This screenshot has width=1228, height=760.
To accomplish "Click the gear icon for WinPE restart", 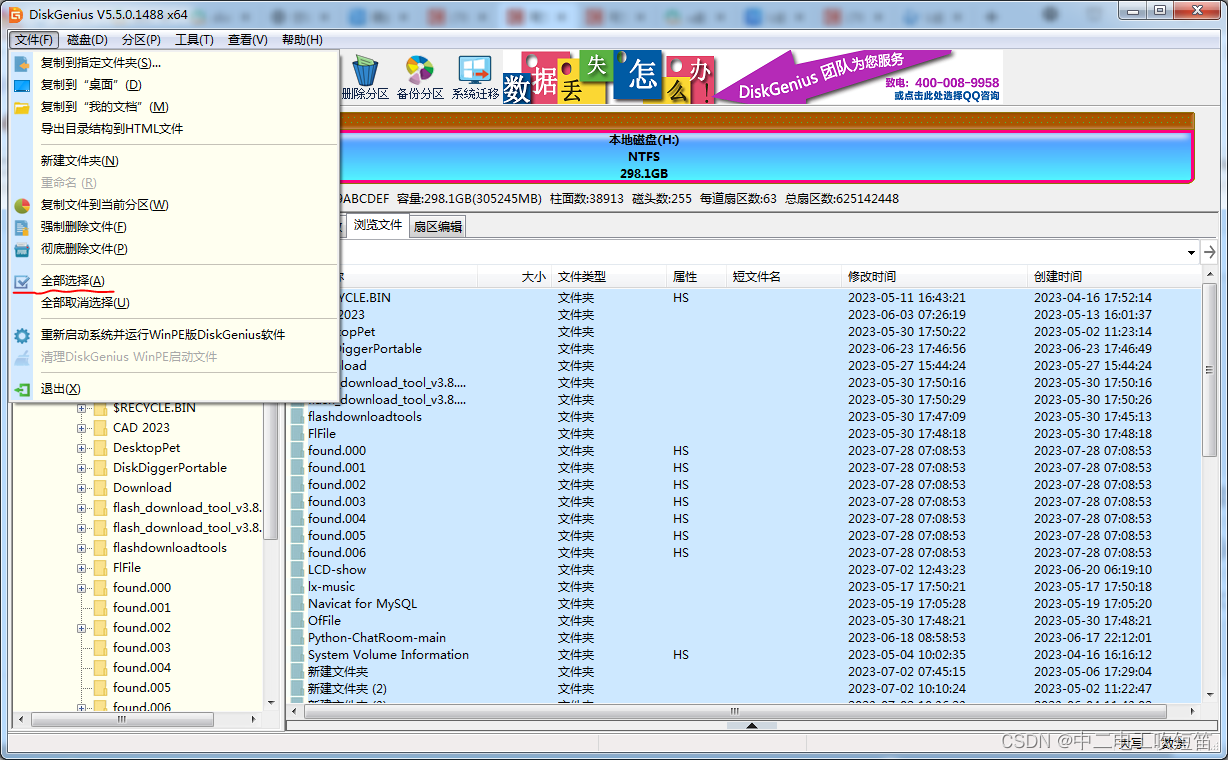I will point(22,336).
